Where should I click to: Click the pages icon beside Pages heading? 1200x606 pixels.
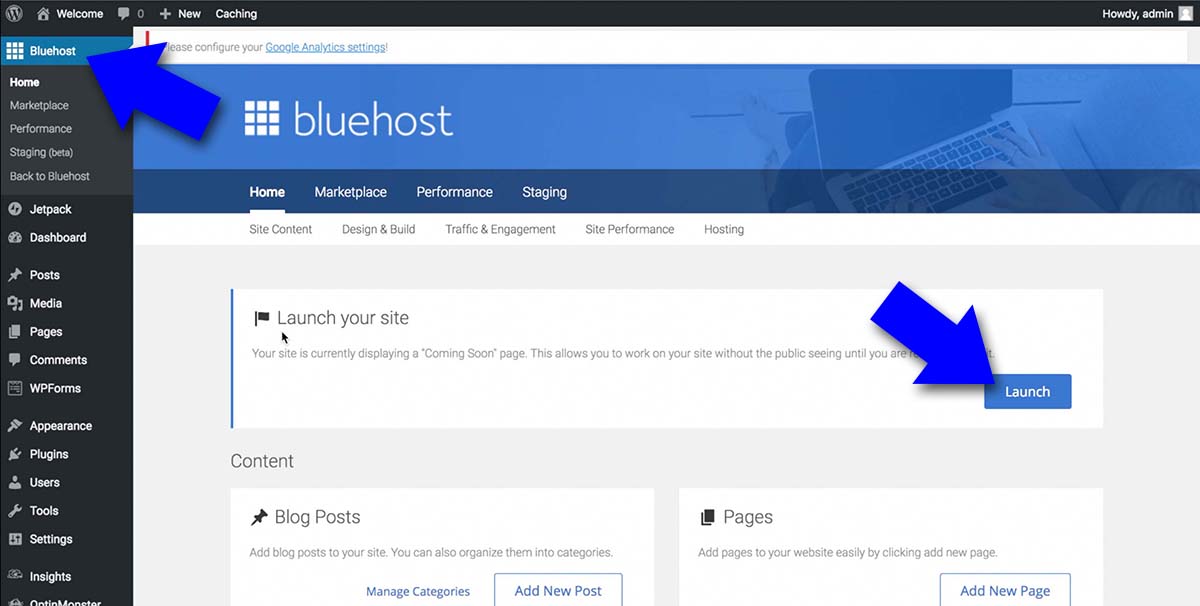(x=707, y=518)
